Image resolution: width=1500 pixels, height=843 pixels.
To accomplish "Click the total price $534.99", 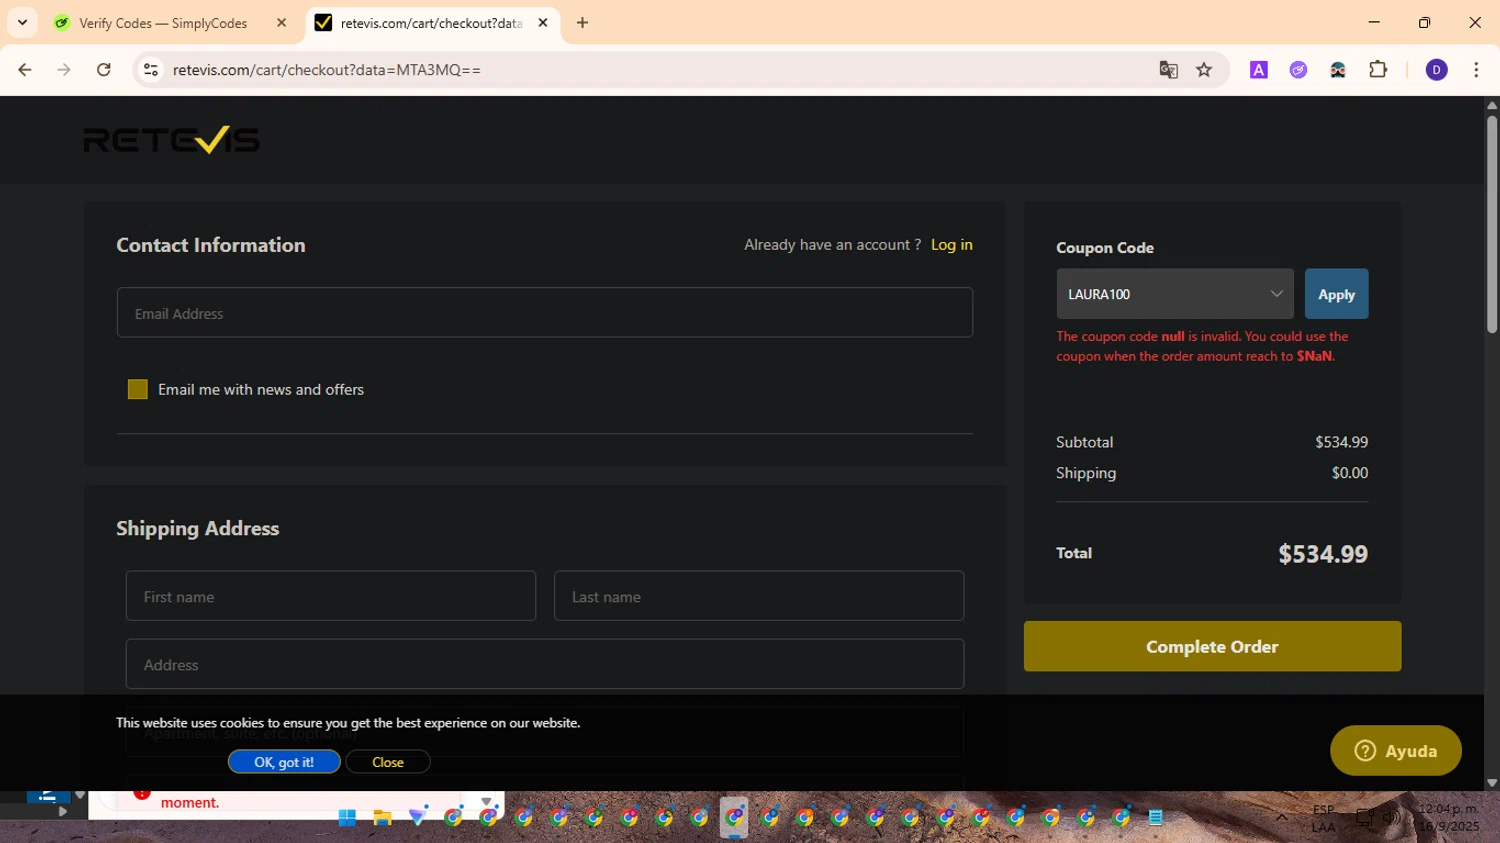I will tap(1323, 554).
